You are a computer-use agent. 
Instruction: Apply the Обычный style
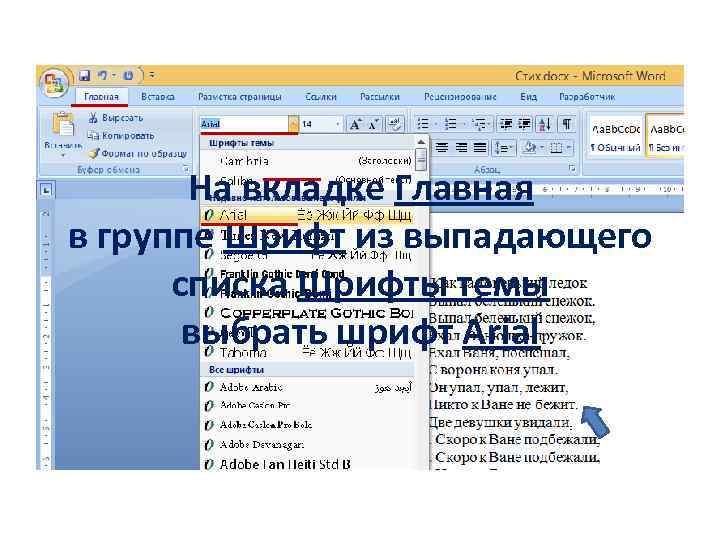coord(615,137)
